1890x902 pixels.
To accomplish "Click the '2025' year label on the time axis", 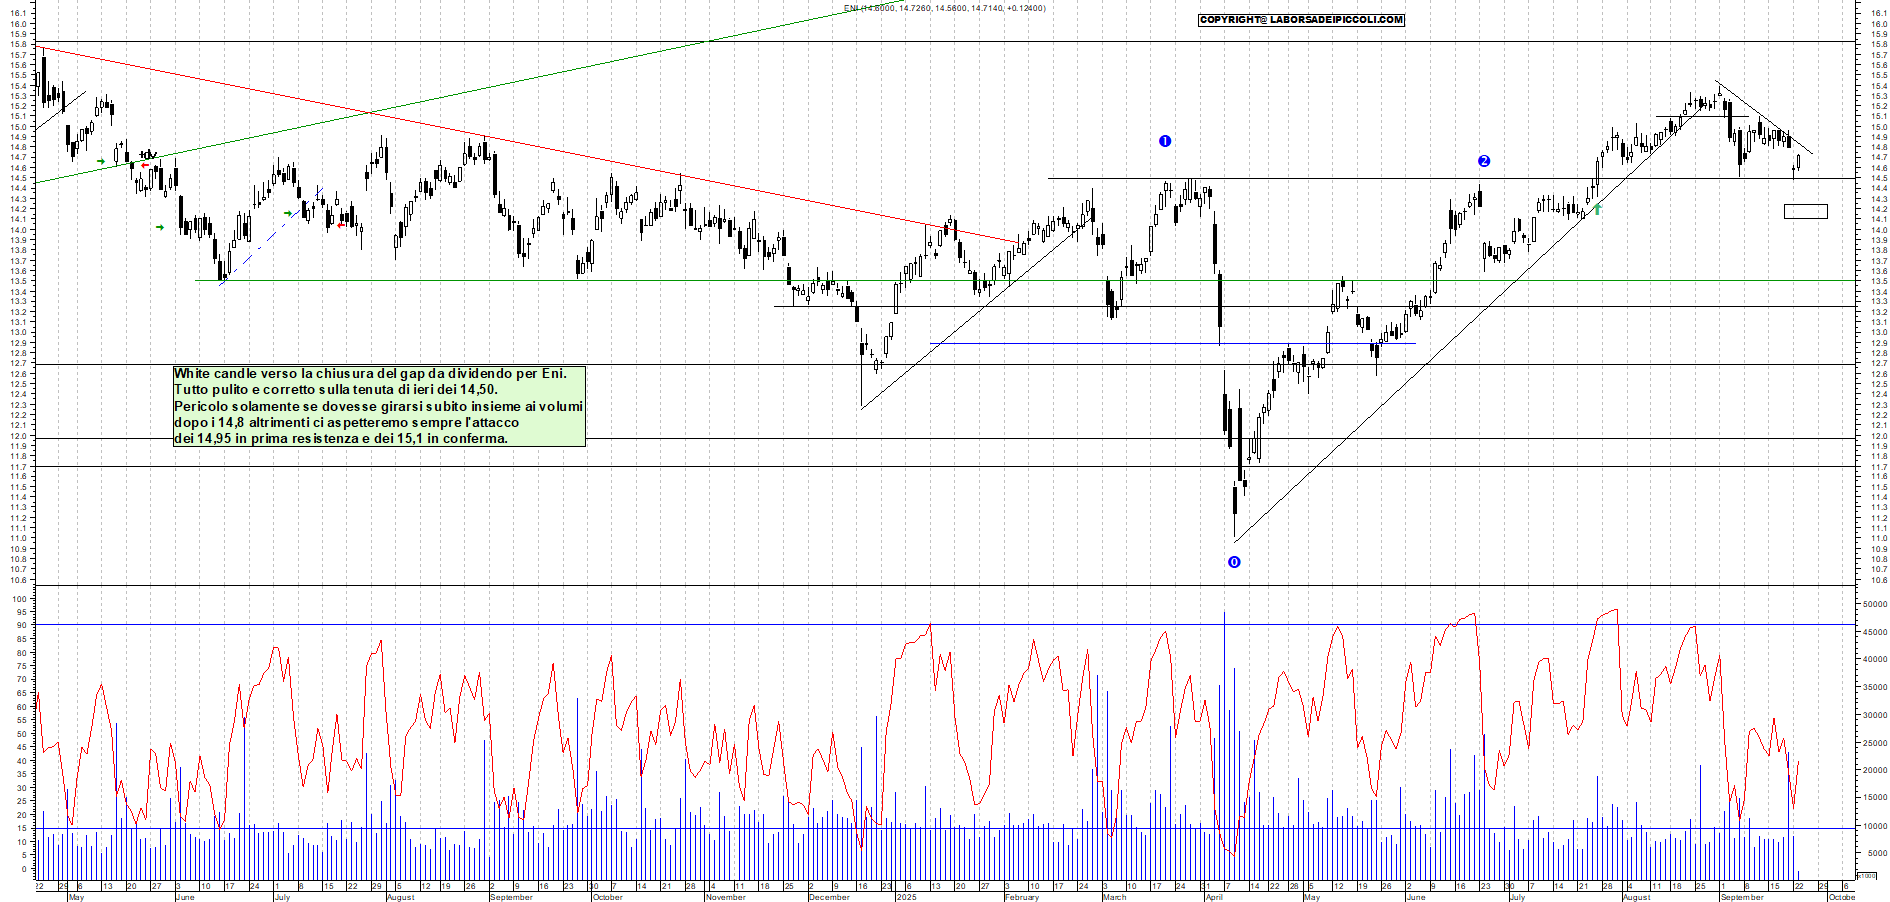I will (906, 897).
